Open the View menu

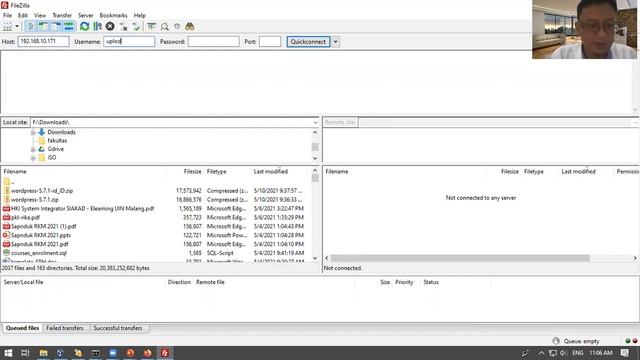coord(40,15)
